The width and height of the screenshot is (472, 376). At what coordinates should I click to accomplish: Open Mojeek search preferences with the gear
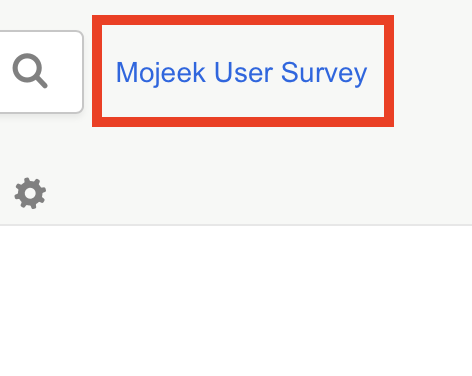coord(30,193)
